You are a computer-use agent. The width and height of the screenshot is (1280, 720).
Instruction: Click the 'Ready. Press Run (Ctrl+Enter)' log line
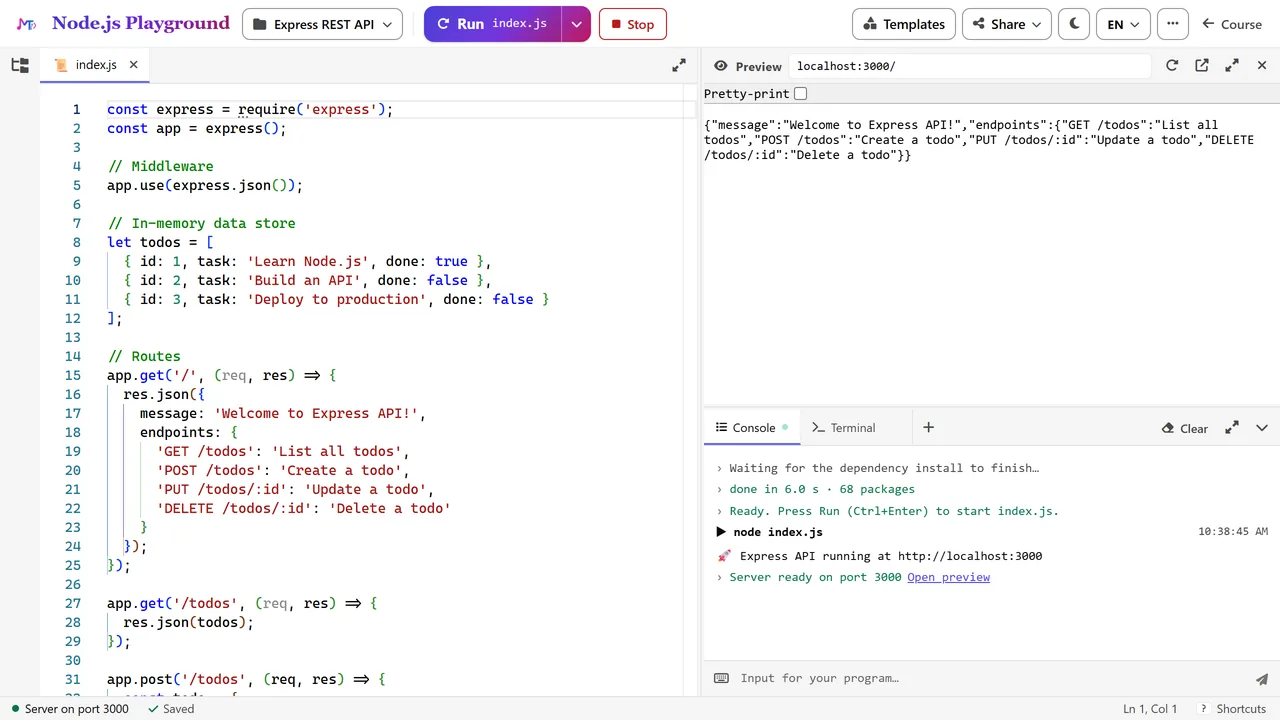tap(894, 511)
